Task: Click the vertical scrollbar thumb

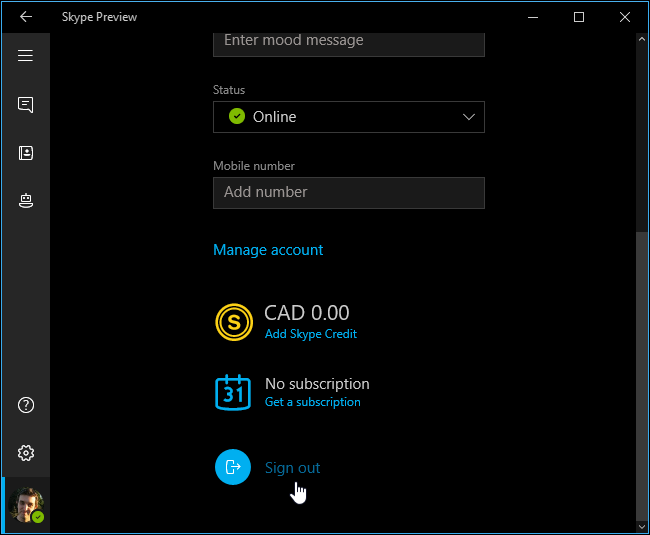Action: 642,375
